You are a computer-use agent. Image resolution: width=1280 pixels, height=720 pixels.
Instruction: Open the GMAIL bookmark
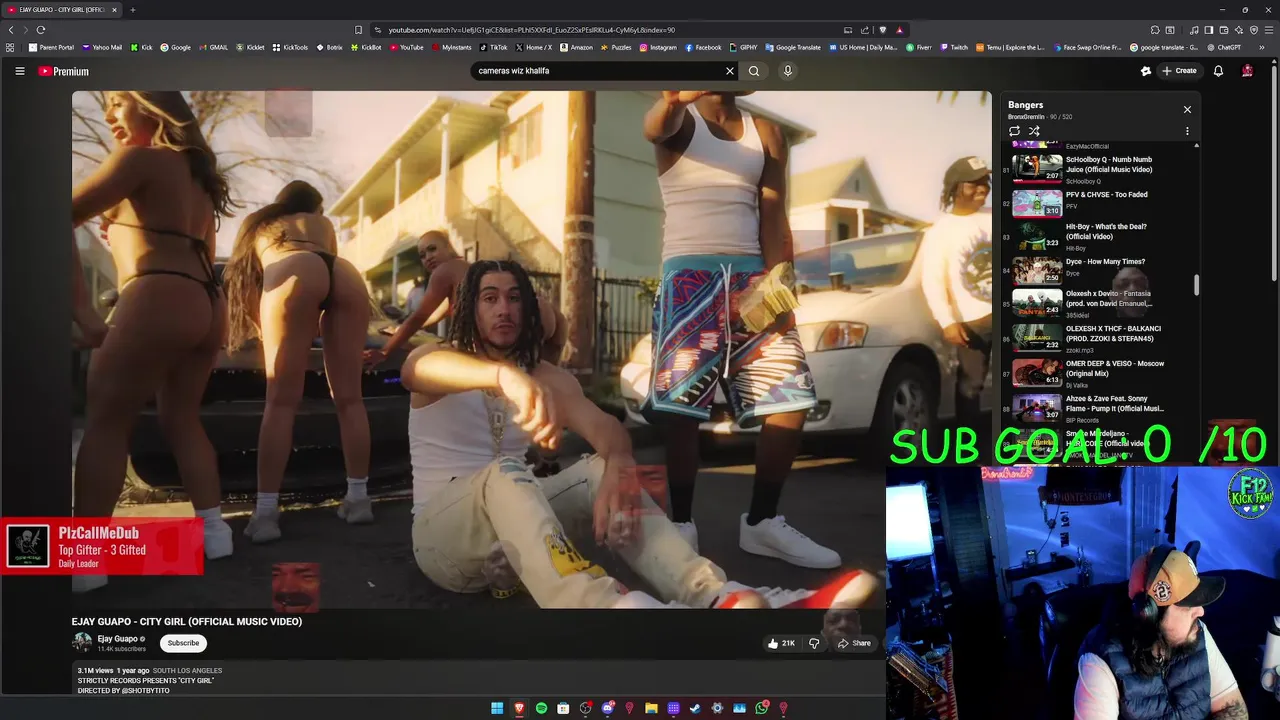point(213,47)
